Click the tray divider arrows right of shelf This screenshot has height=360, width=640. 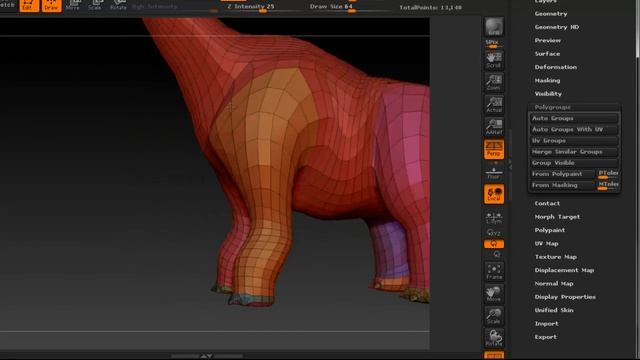tap(510, 164)
